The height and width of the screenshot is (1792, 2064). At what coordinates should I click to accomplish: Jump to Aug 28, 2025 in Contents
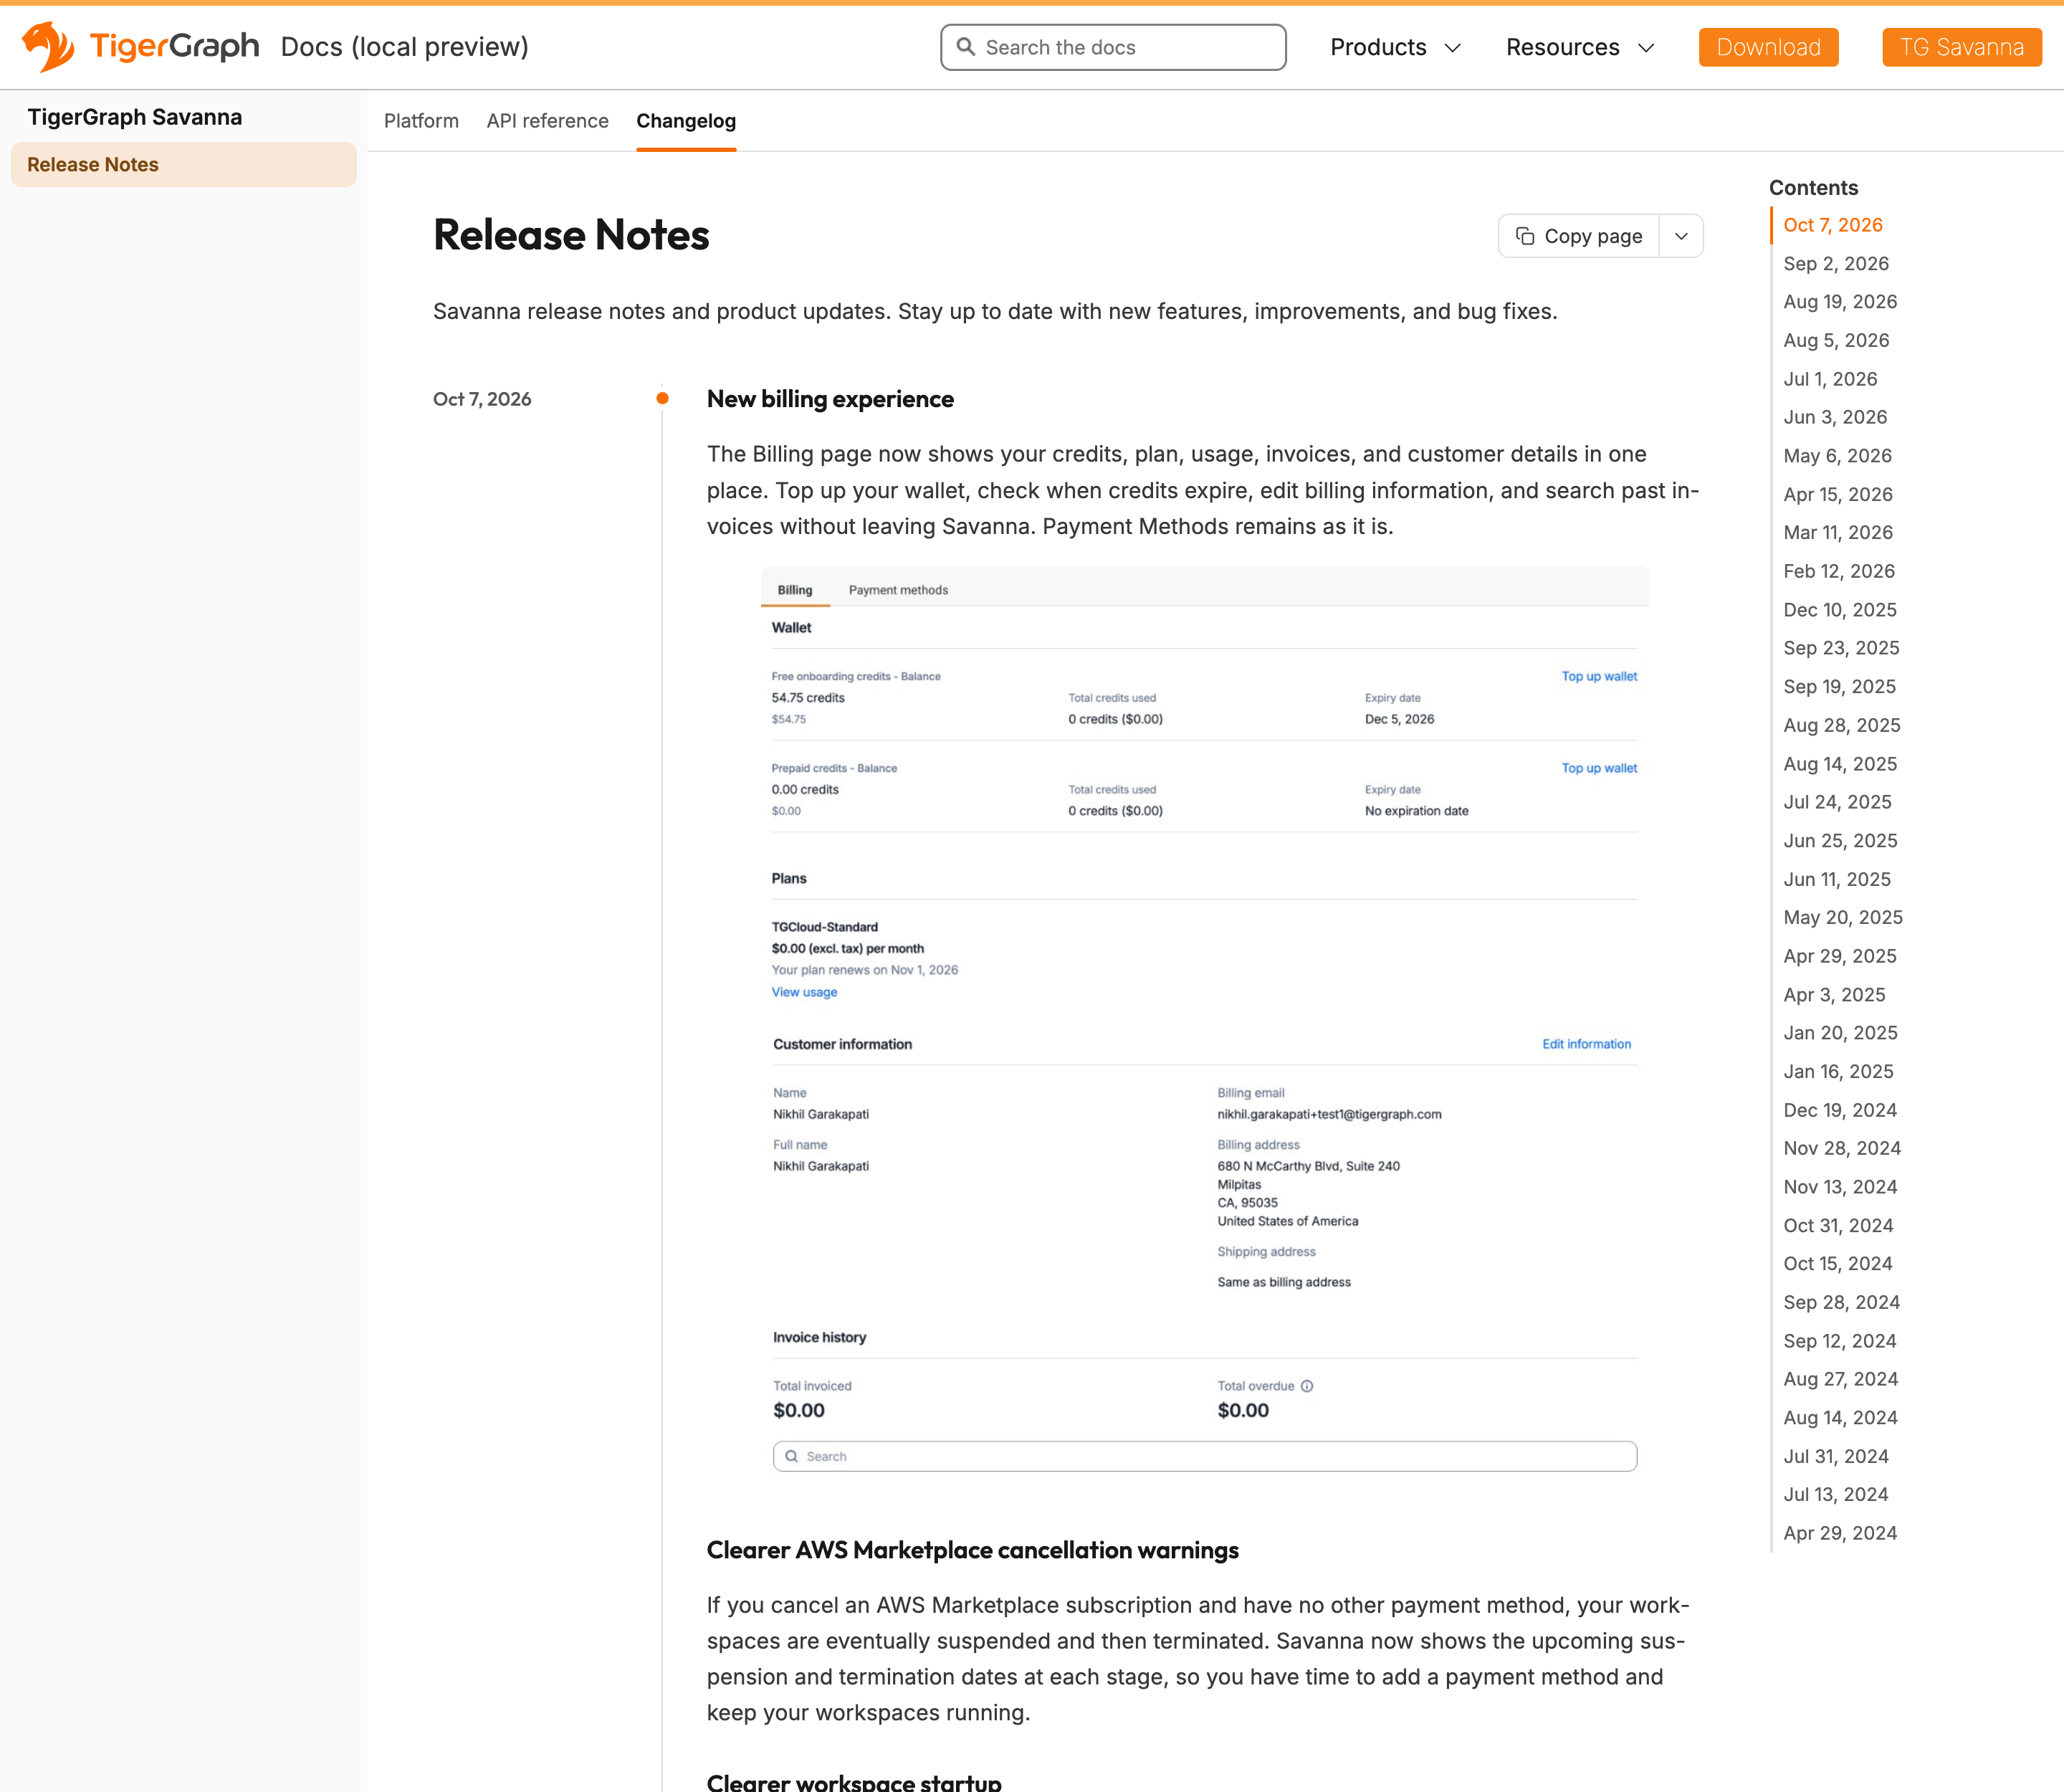[x=1842, y=725]
